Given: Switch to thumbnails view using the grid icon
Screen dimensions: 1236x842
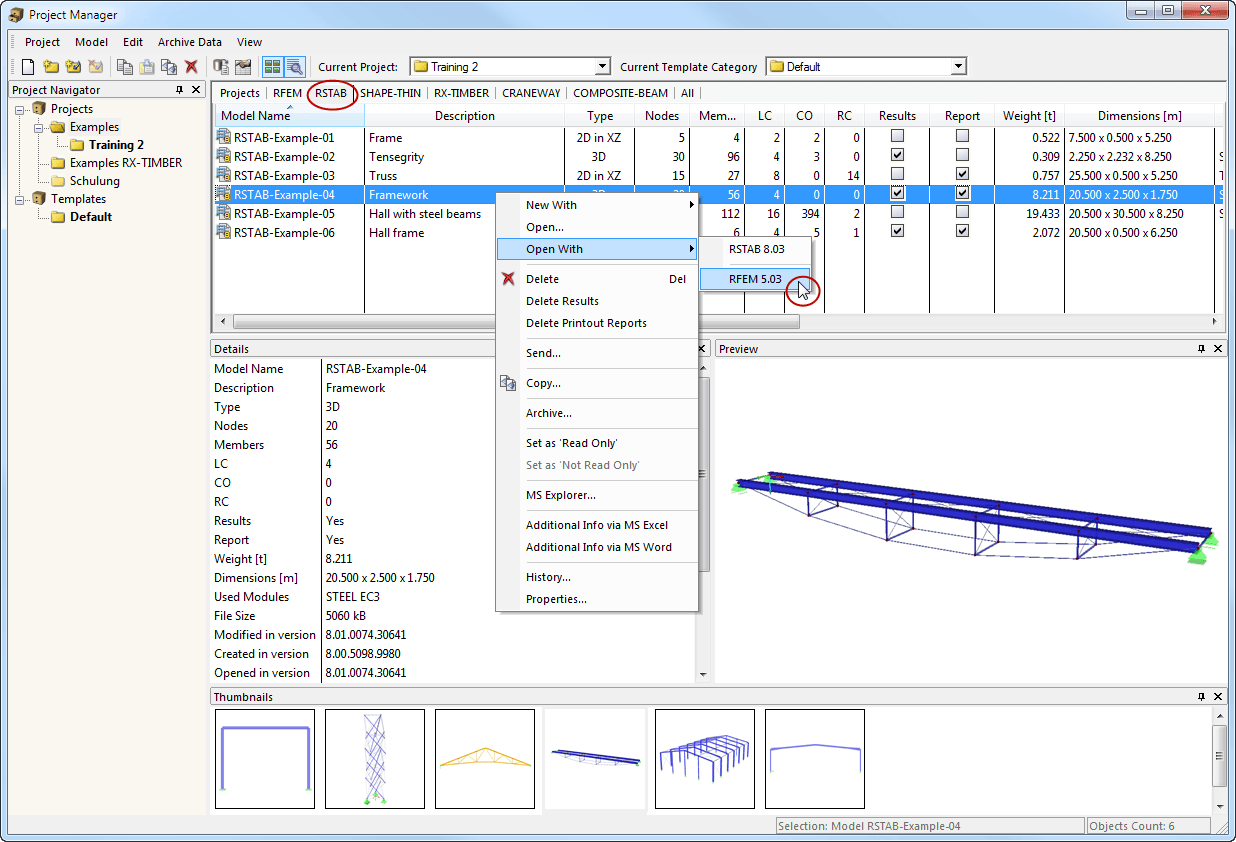Looking at the screenshot, I should (272, 67).
